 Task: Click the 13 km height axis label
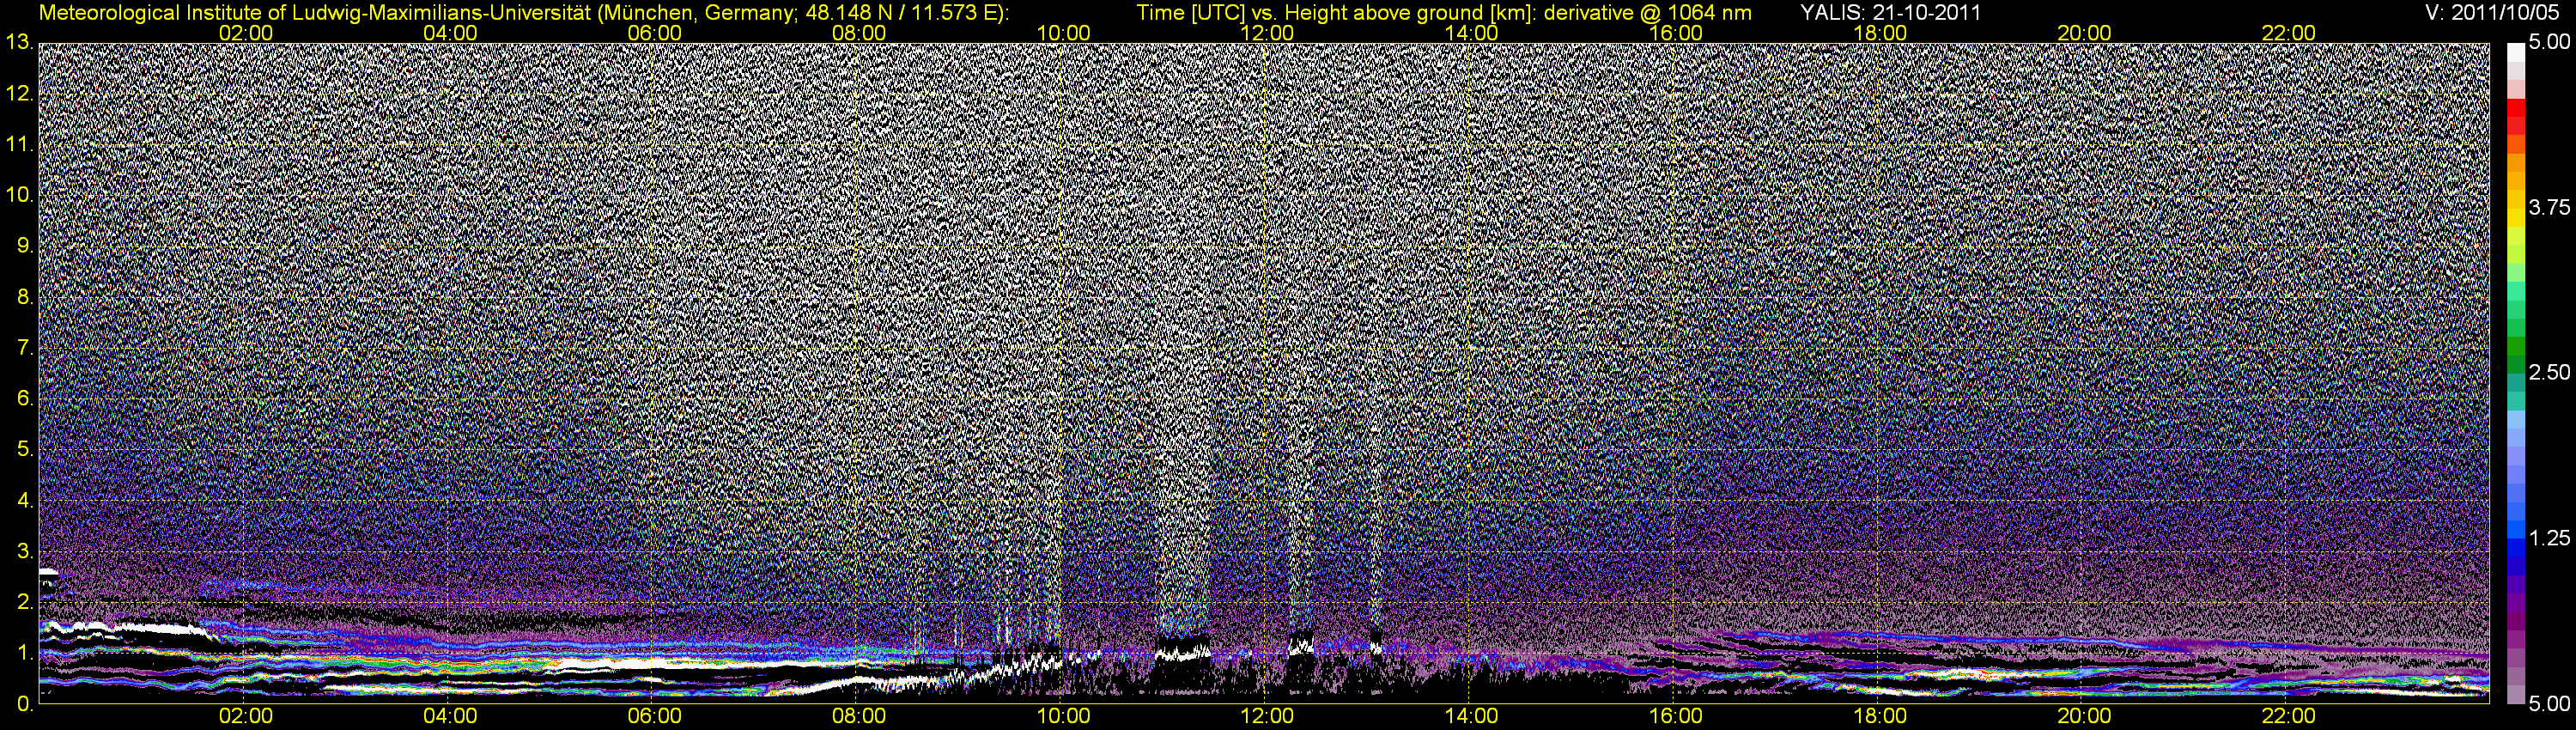pyautogui.click(x=20, y=42)
